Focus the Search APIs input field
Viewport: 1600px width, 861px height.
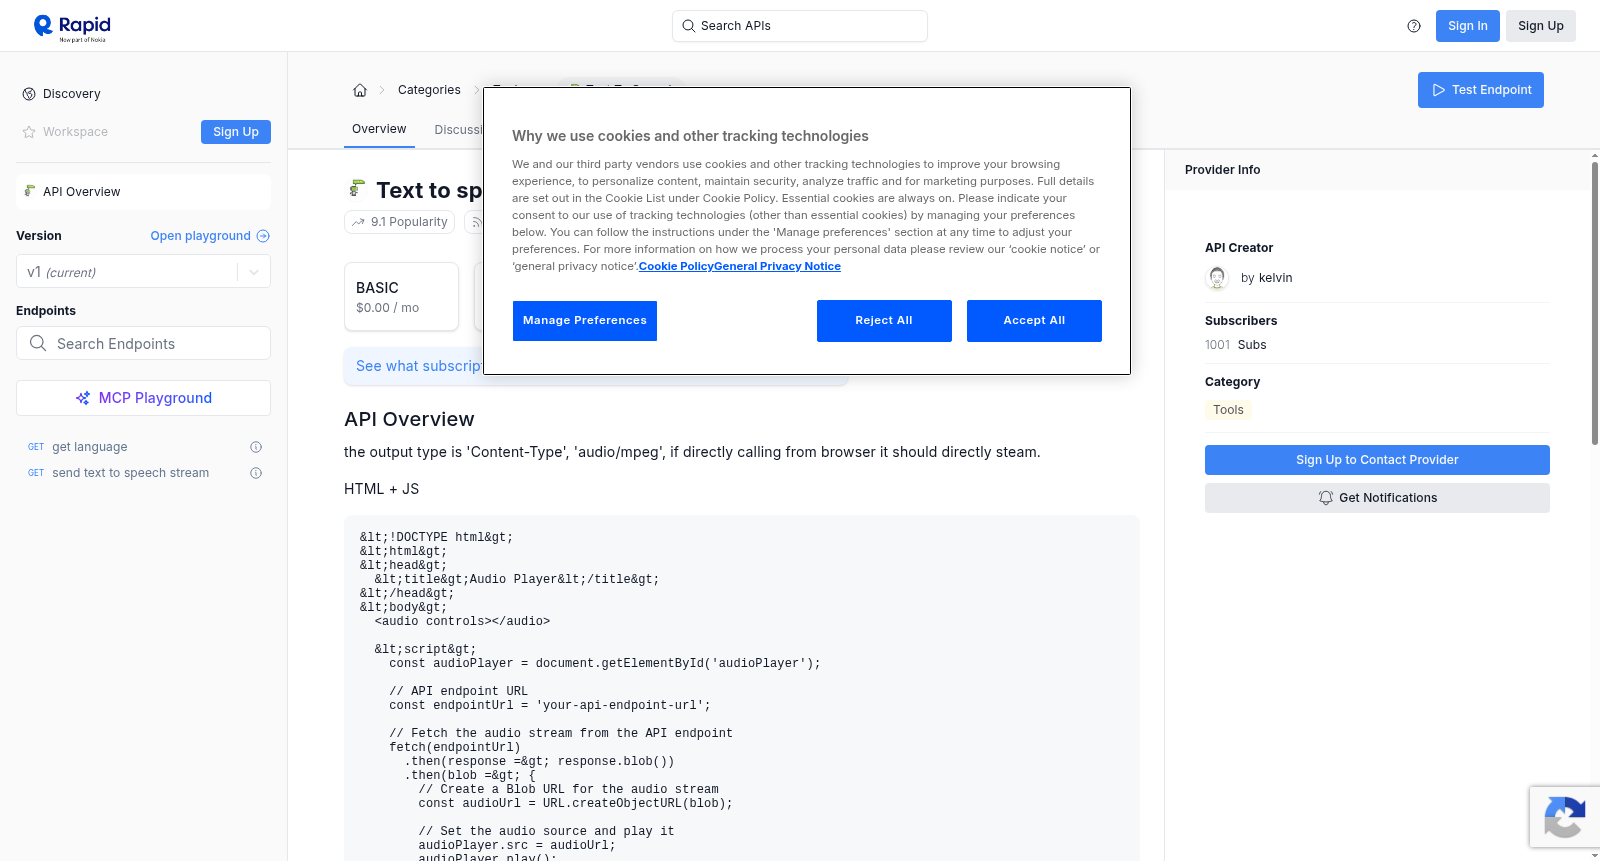coord(800,26)
